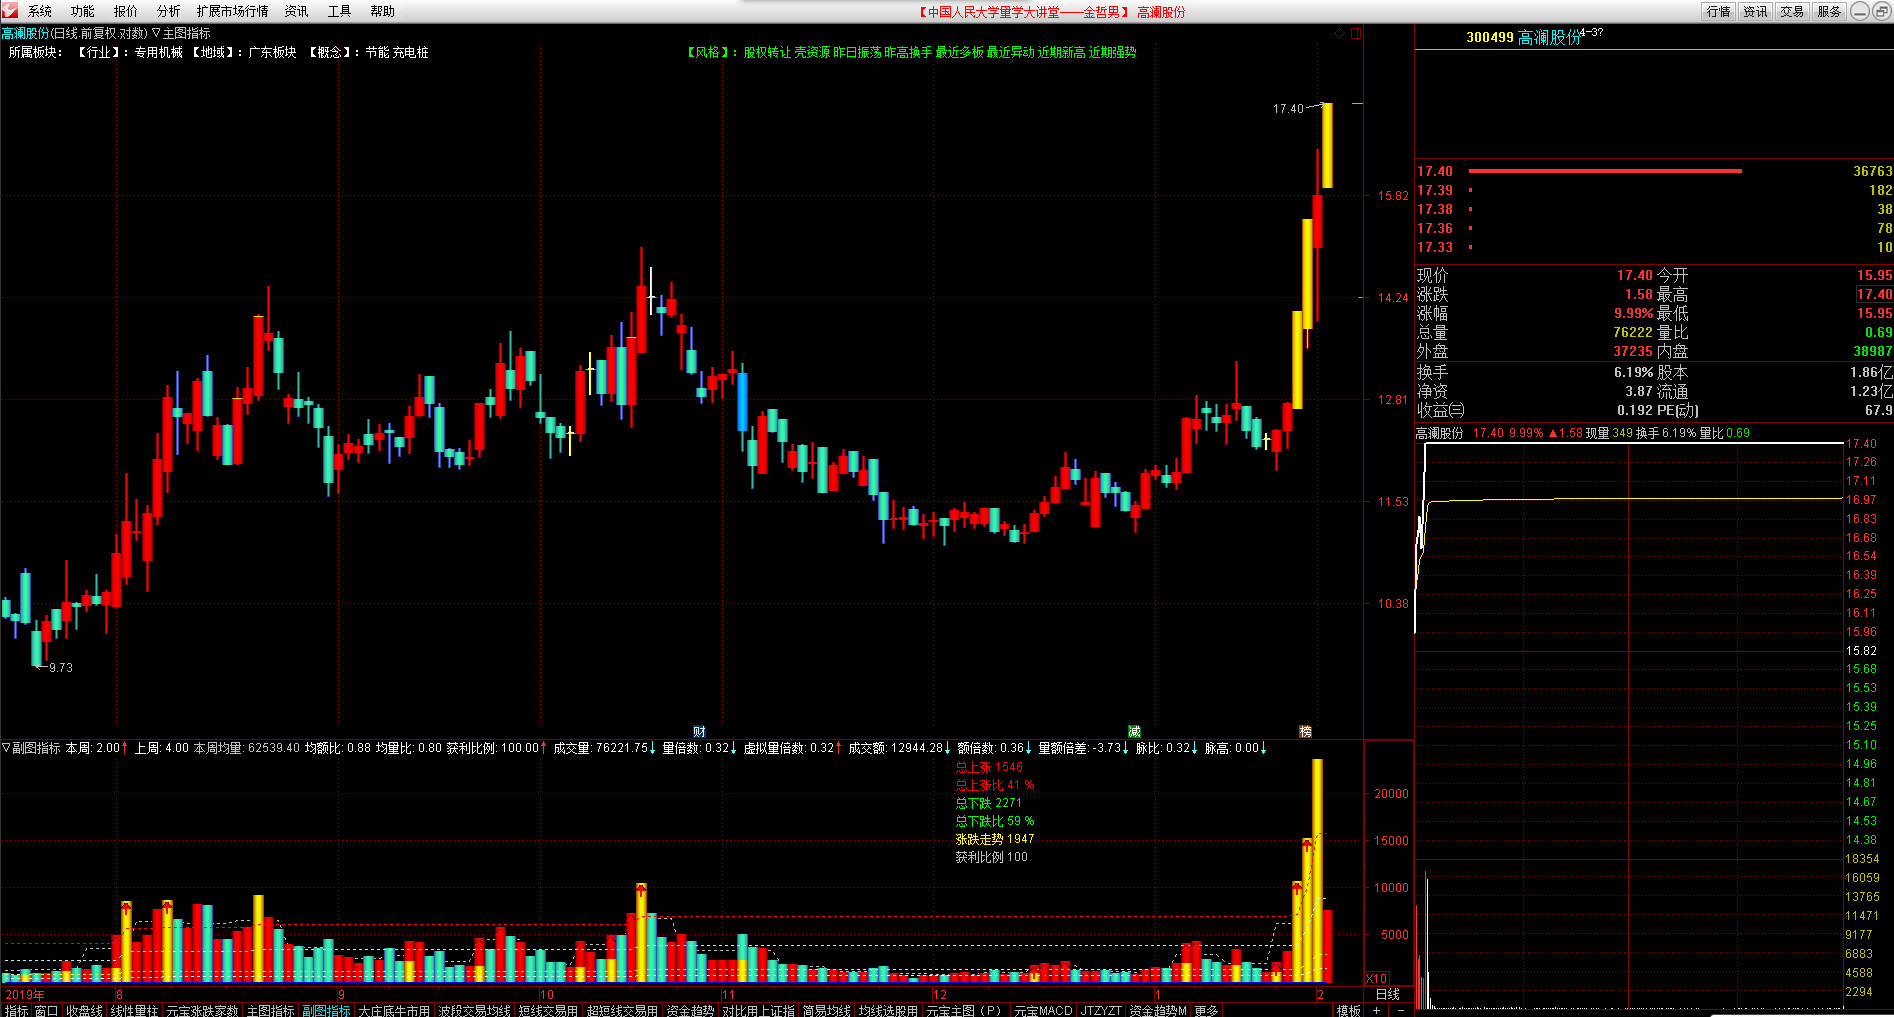Image resolution: width=1894 pixels, height=1017 pixels.
Task: Click the orange 榜 marker on the chart
Action: pos(1305,732)
